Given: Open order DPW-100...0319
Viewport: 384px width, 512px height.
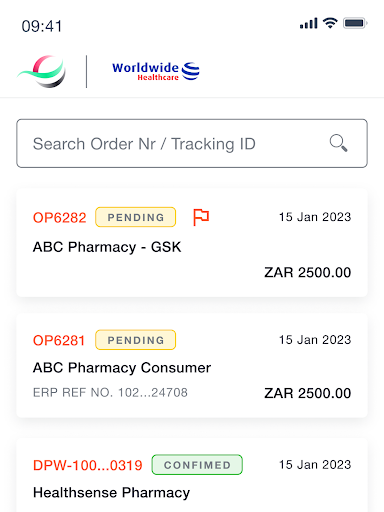Looking at the screenshot, I should click(88, 465).
